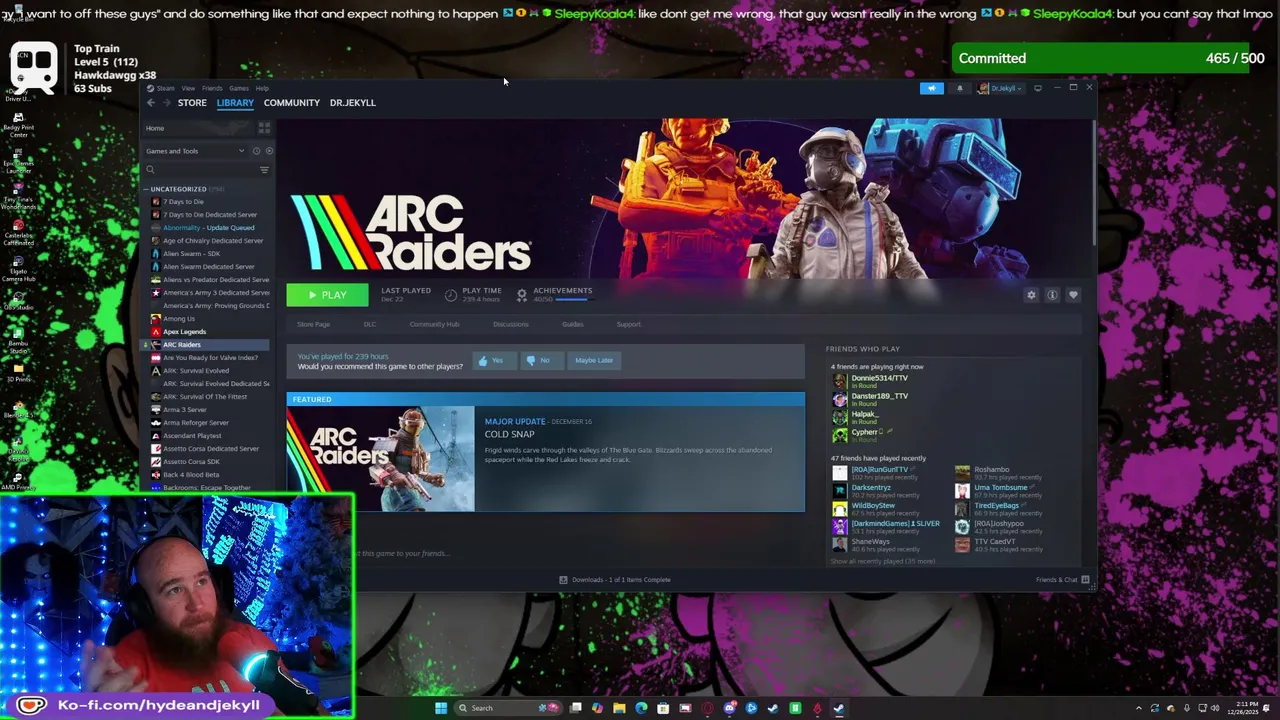Screen dimensions: 1280x720
Task: Open the Steam menu
Action: pyautogui.click(x=165, y=88)
